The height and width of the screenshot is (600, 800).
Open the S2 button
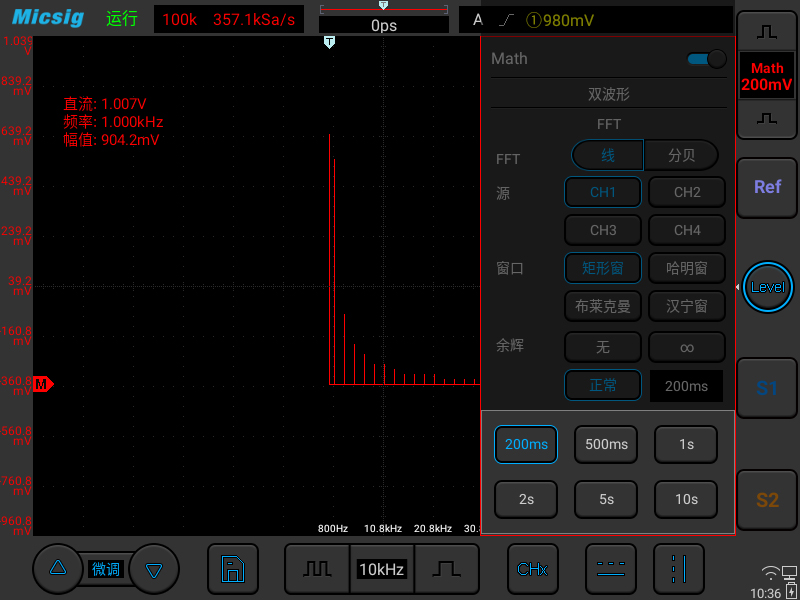coord(767,500)
